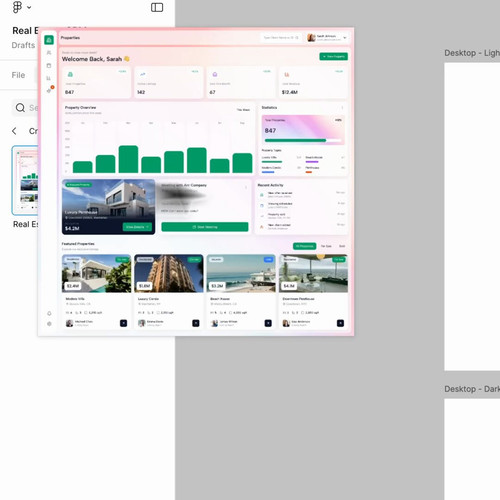
Task: Expand the chevron beside the Figma logo
Action: [x=29, y=7]
